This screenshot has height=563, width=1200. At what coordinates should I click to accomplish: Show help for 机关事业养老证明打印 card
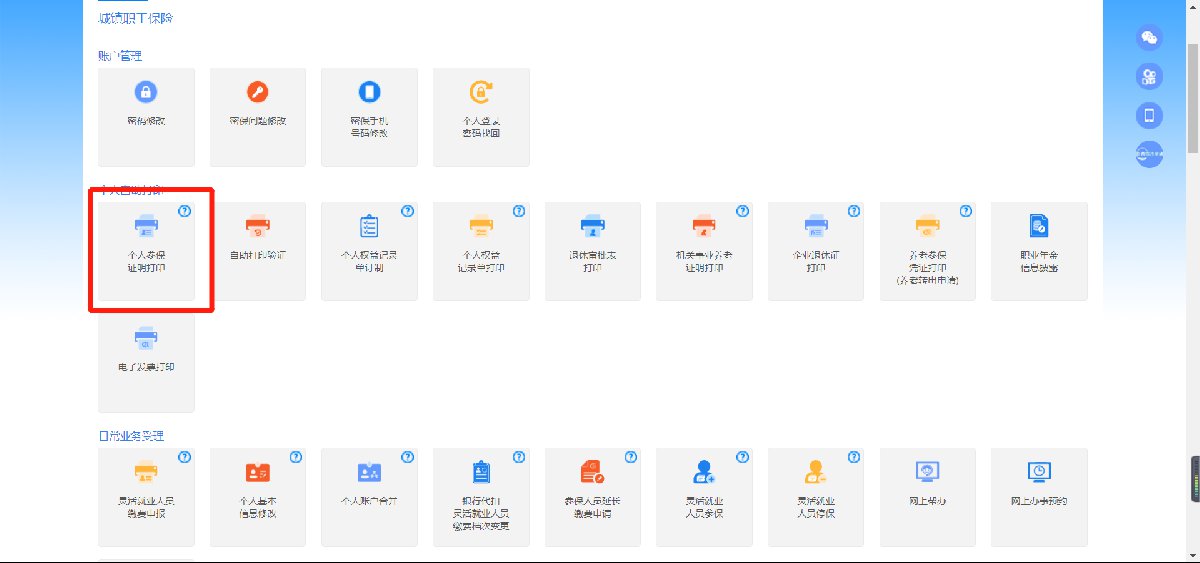pyautogui.click(x=742, y=211)
